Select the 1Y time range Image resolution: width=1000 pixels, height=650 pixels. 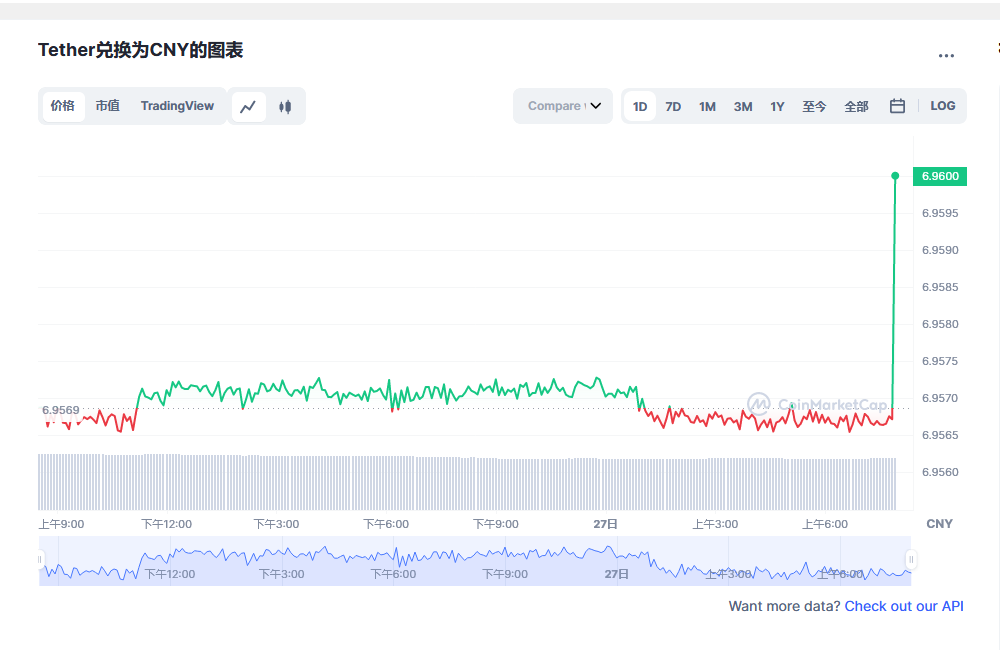777,107
